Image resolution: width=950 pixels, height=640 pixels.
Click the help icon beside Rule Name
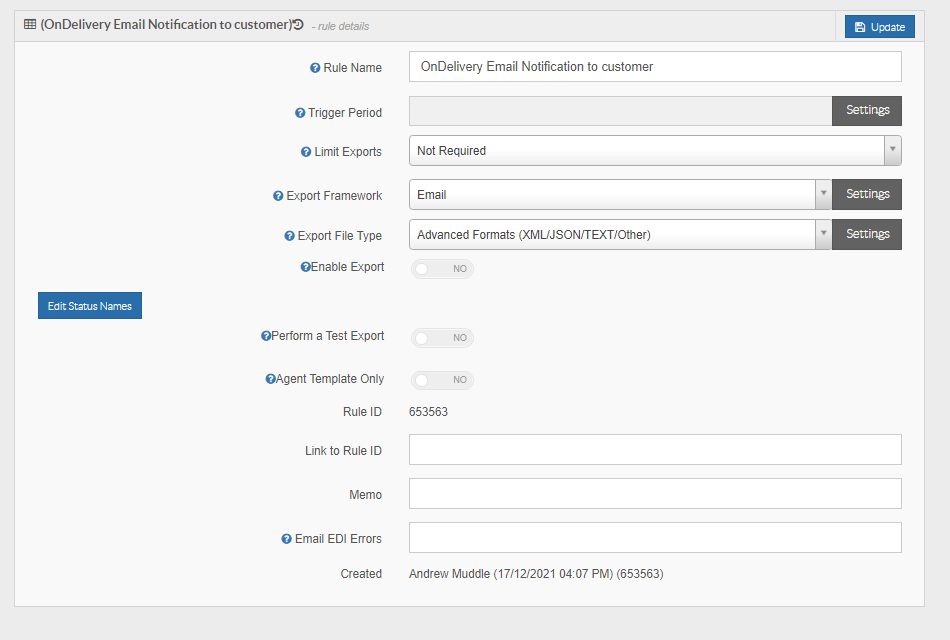click(315, 68)
